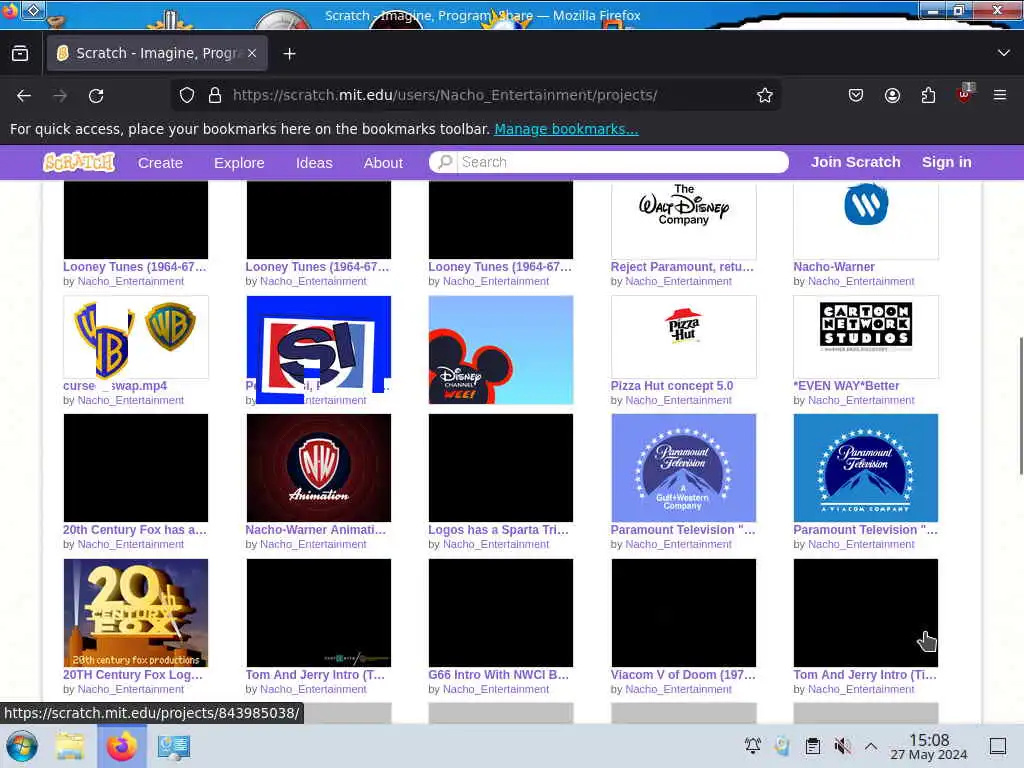Expand hidden tray icons with the chevron

tap(871, 746)
